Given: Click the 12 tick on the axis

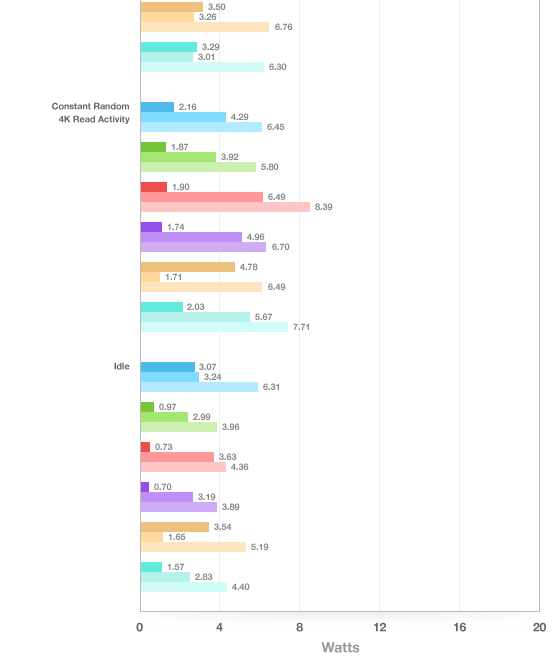Looking at the screenshot, I should (380, 627).
